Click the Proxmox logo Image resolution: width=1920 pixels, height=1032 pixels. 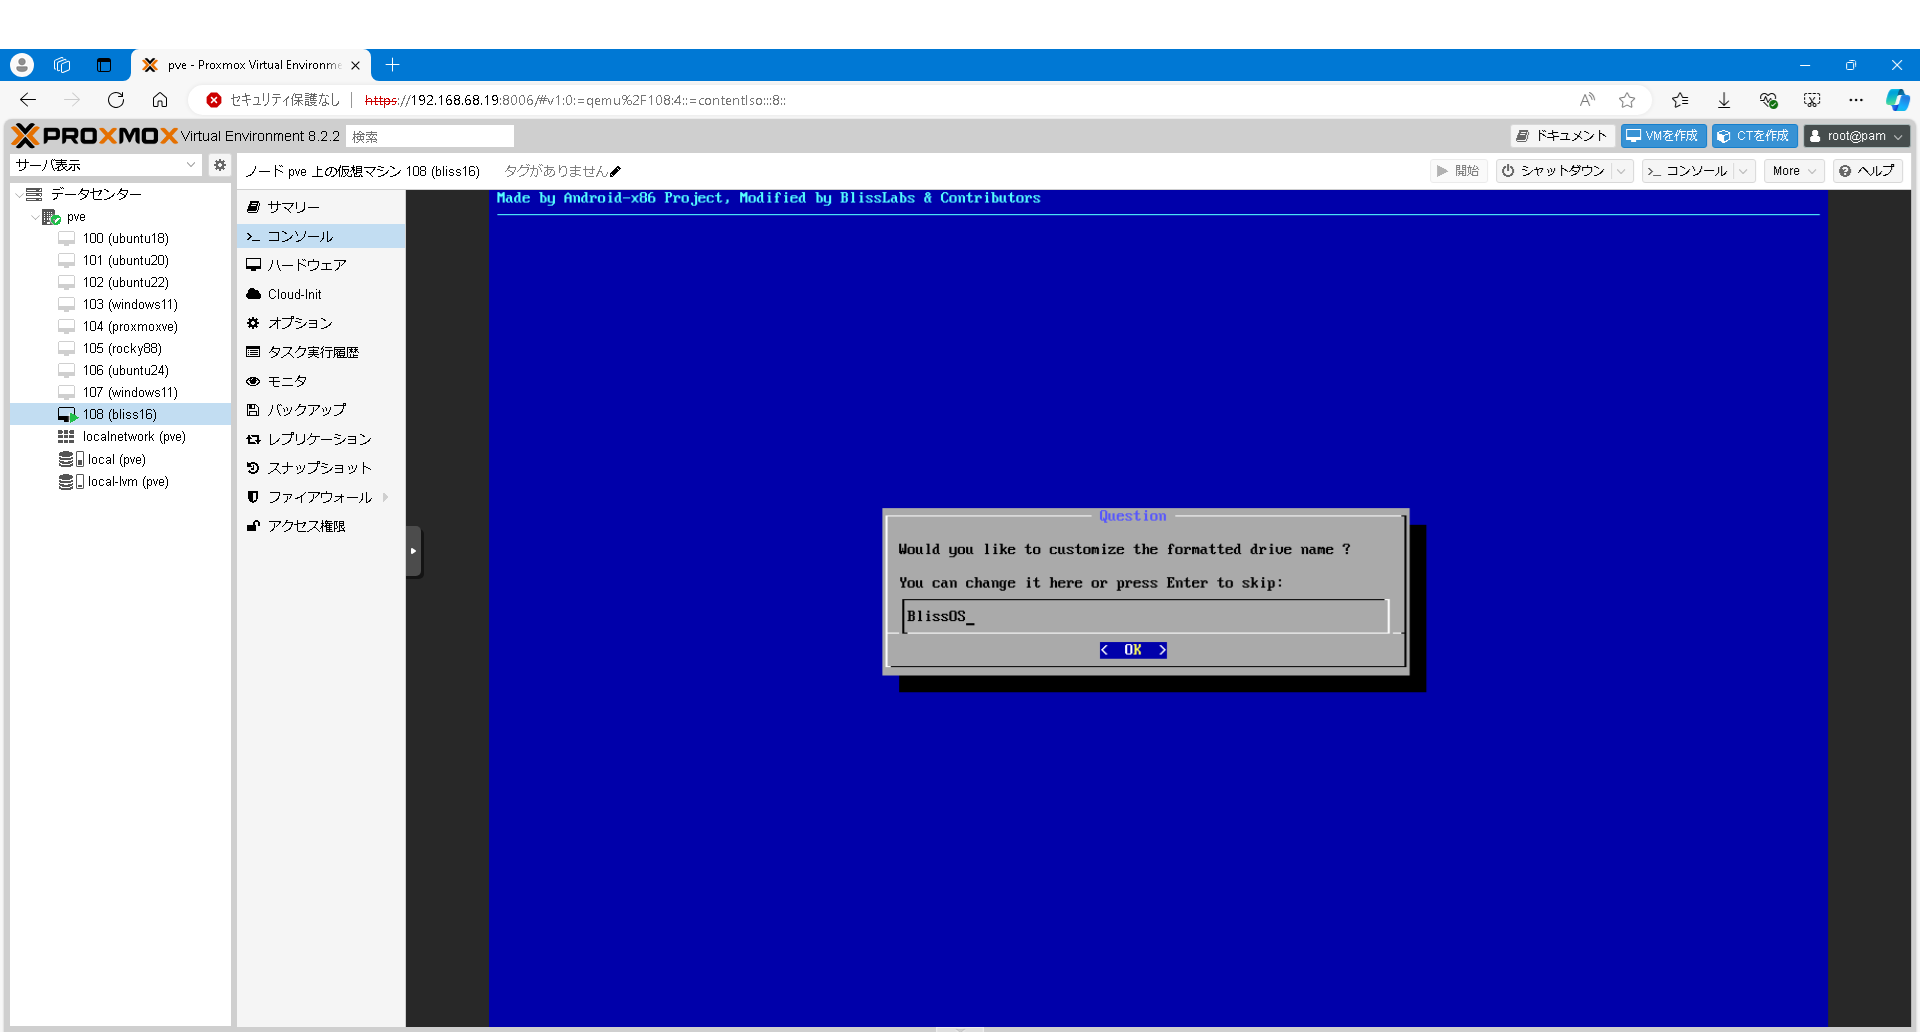pyautogui.click(x=95, y=136)
